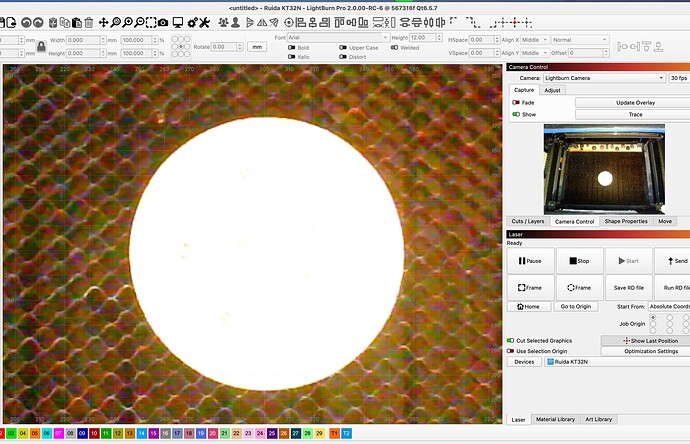Screen dimensions: 690x444
Task: Click the Update Overlay button
Action: 635,103
